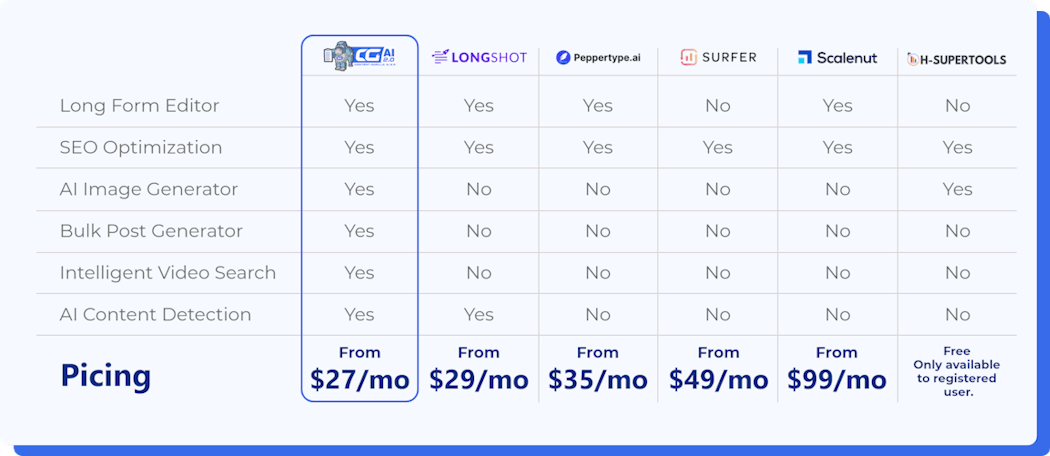Screen dimensions: 1050x456
Task: Click the Peppertype $35/mo price
Action: [598, 380]
